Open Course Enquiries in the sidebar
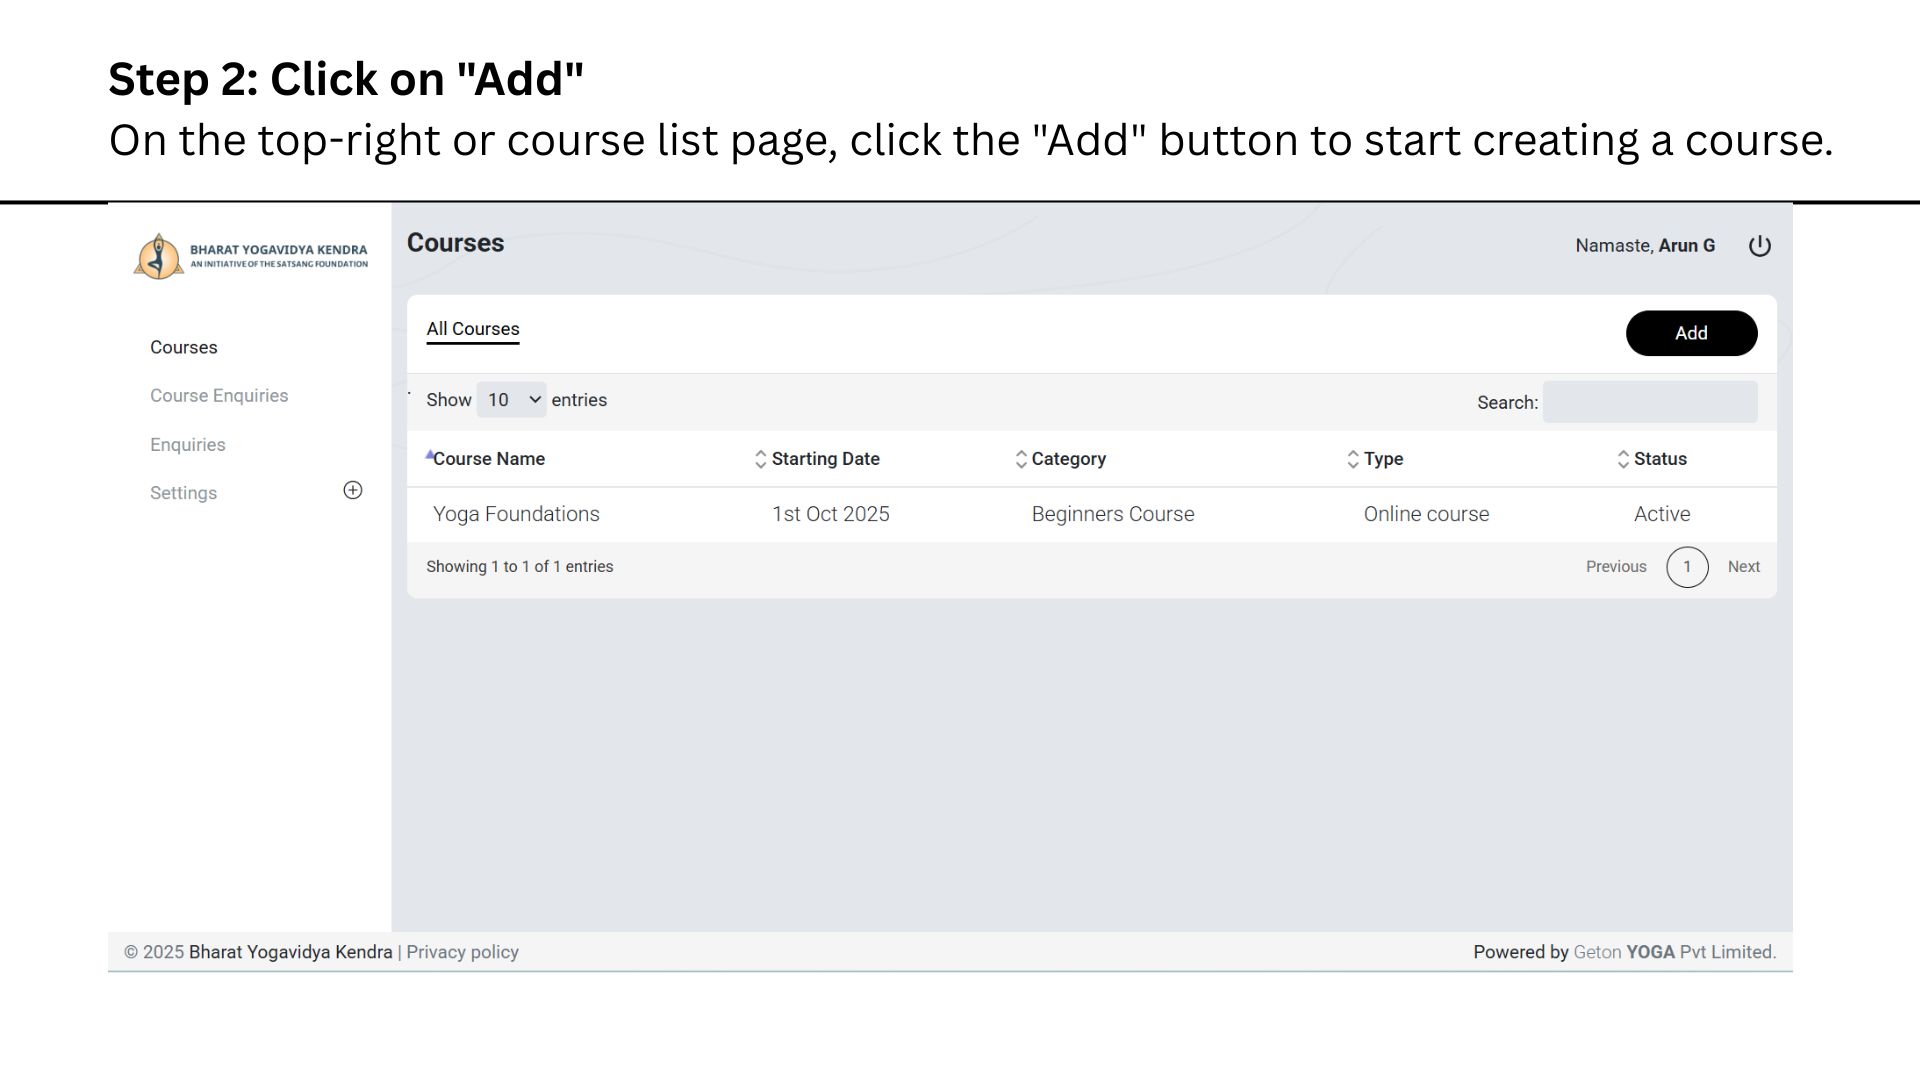This screenshot has width=1920, height=1080. click(219, 396)
